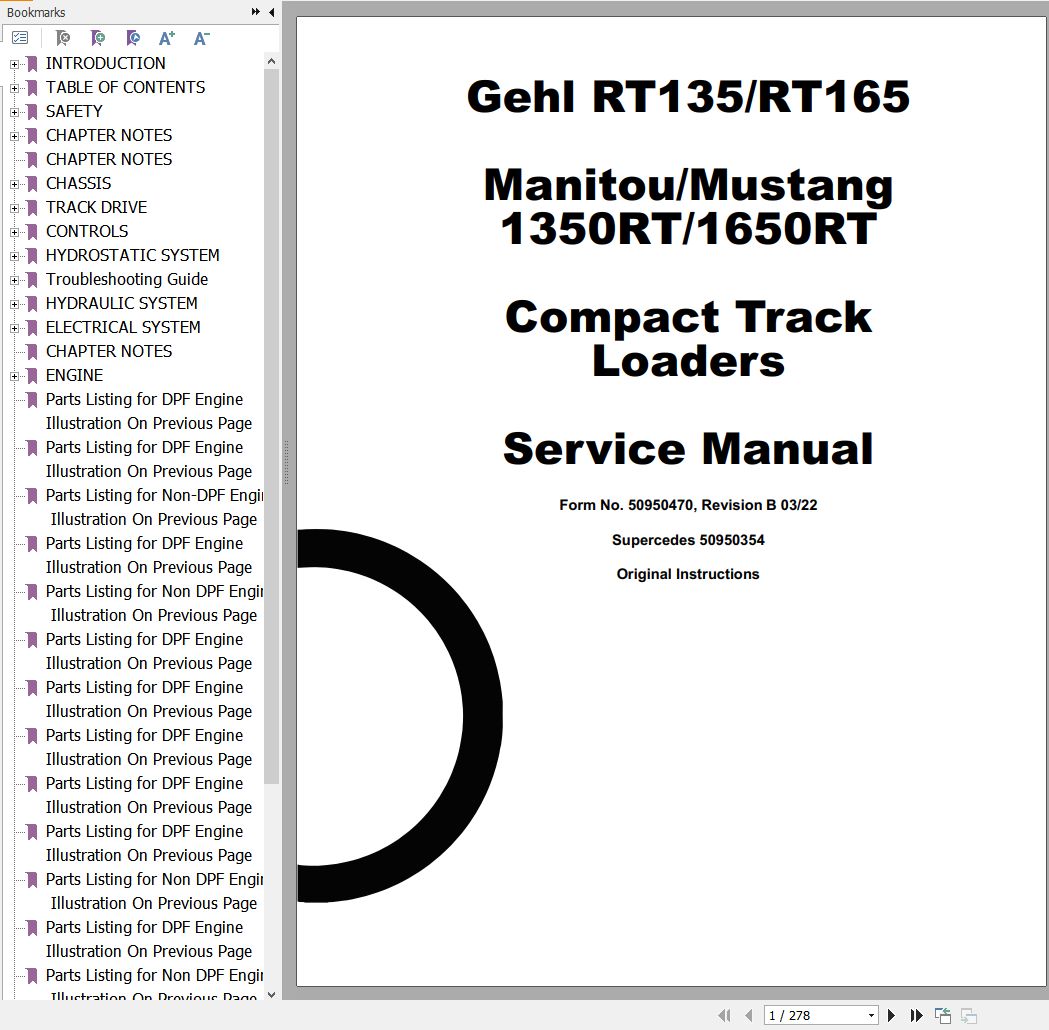Image resolution: width=1049 pixels, height=1030 pixels.
Task: Expand the TABLE OF CONTENTS bookmark
Action: pos(14,88)
